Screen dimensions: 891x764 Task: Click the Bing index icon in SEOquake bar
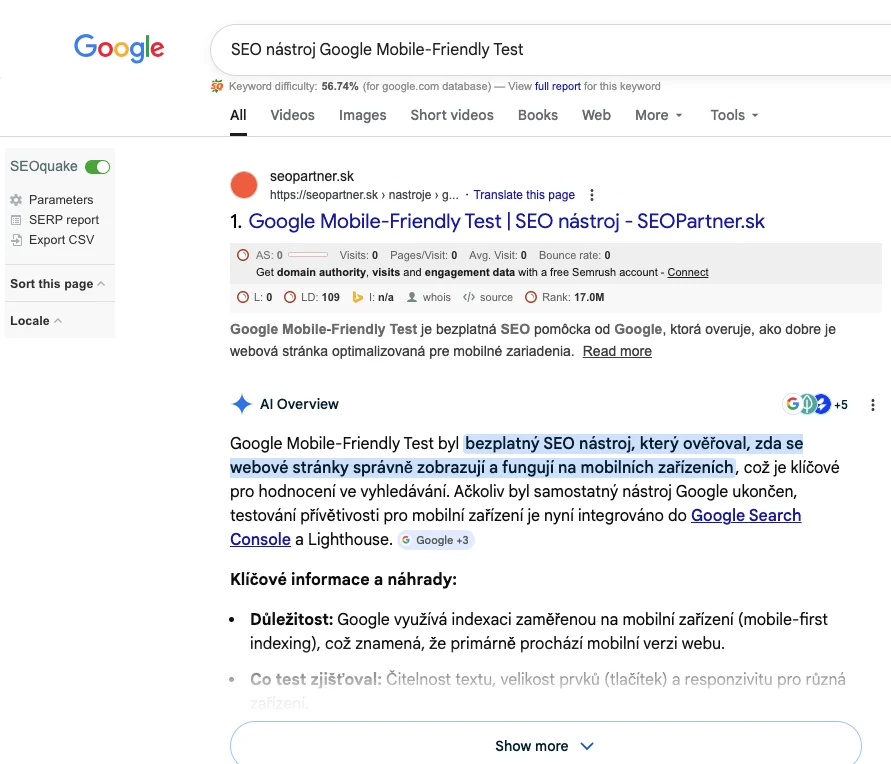click(356, 297)
